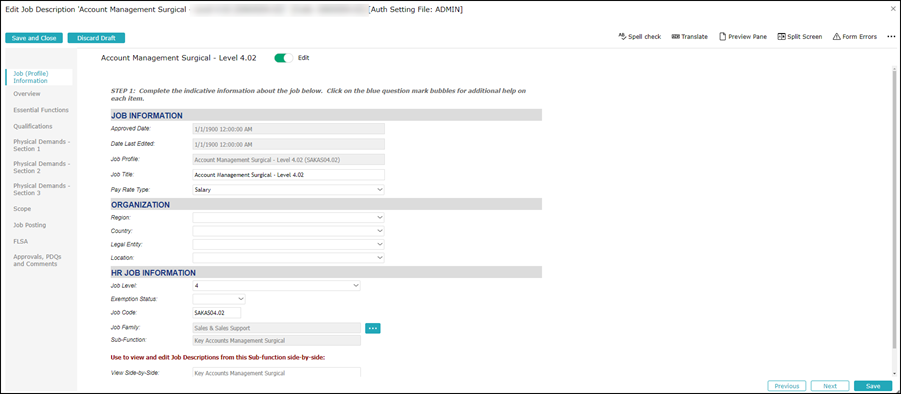Open the Location dropdown
This screenshot has height=394, width=901.
[288, 258]
